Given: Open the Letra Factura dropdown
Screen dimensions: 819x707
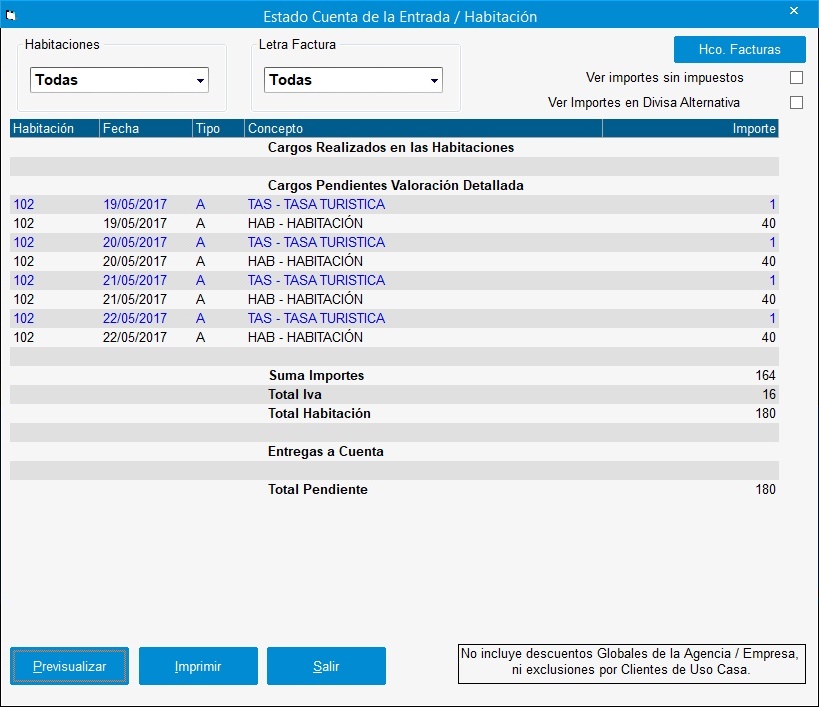Looking at the screenshot, I should click(x=353, y=80).
